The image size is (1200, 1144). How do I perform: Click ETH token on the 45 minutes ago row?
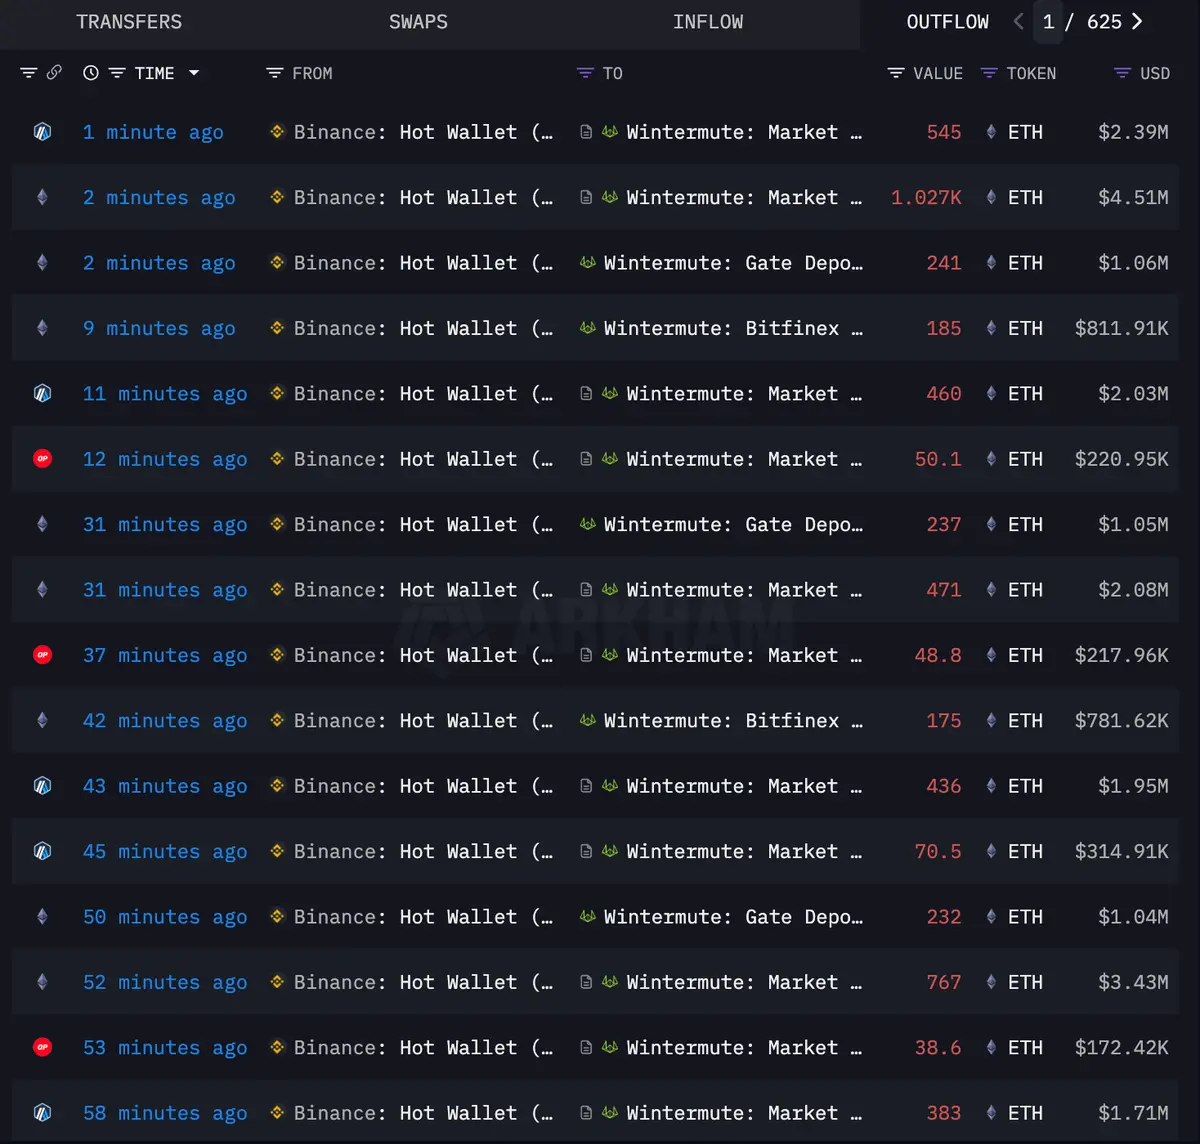point(1025,852)
